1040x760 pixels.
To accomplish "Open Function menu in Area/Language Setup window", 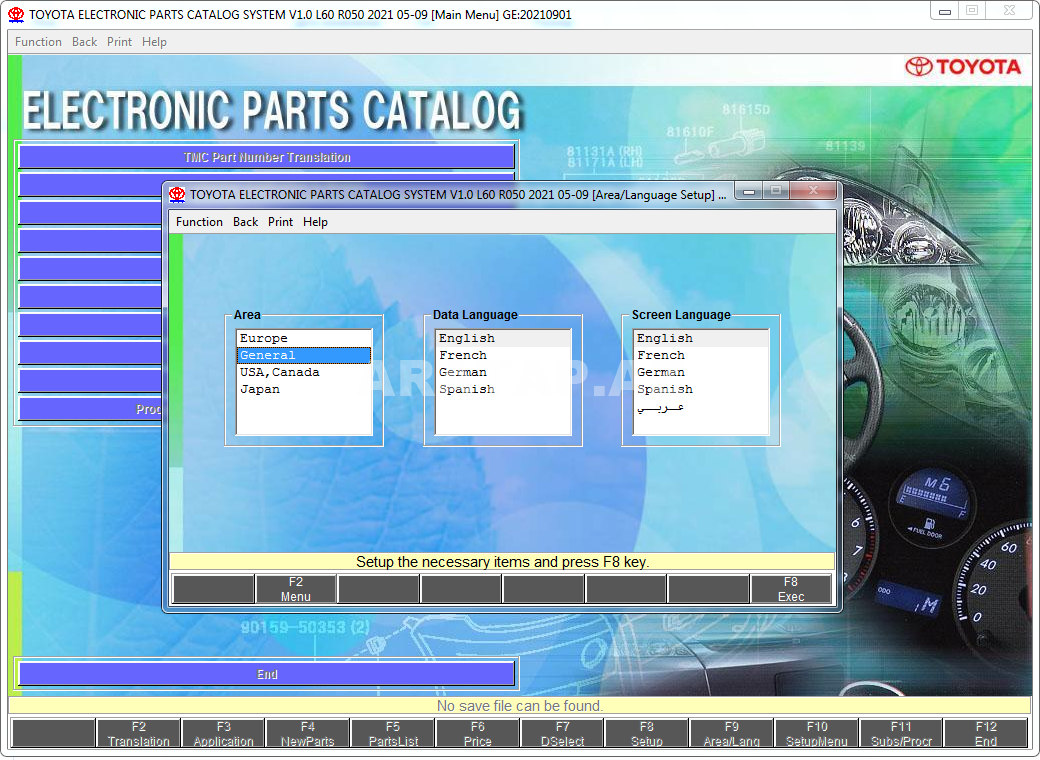I will click(x=199, y=222).
